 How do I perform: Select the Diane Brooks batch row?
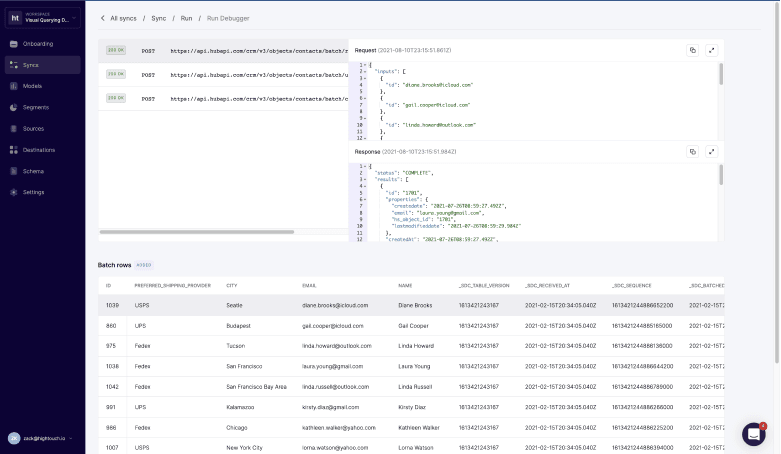(414, 305)
